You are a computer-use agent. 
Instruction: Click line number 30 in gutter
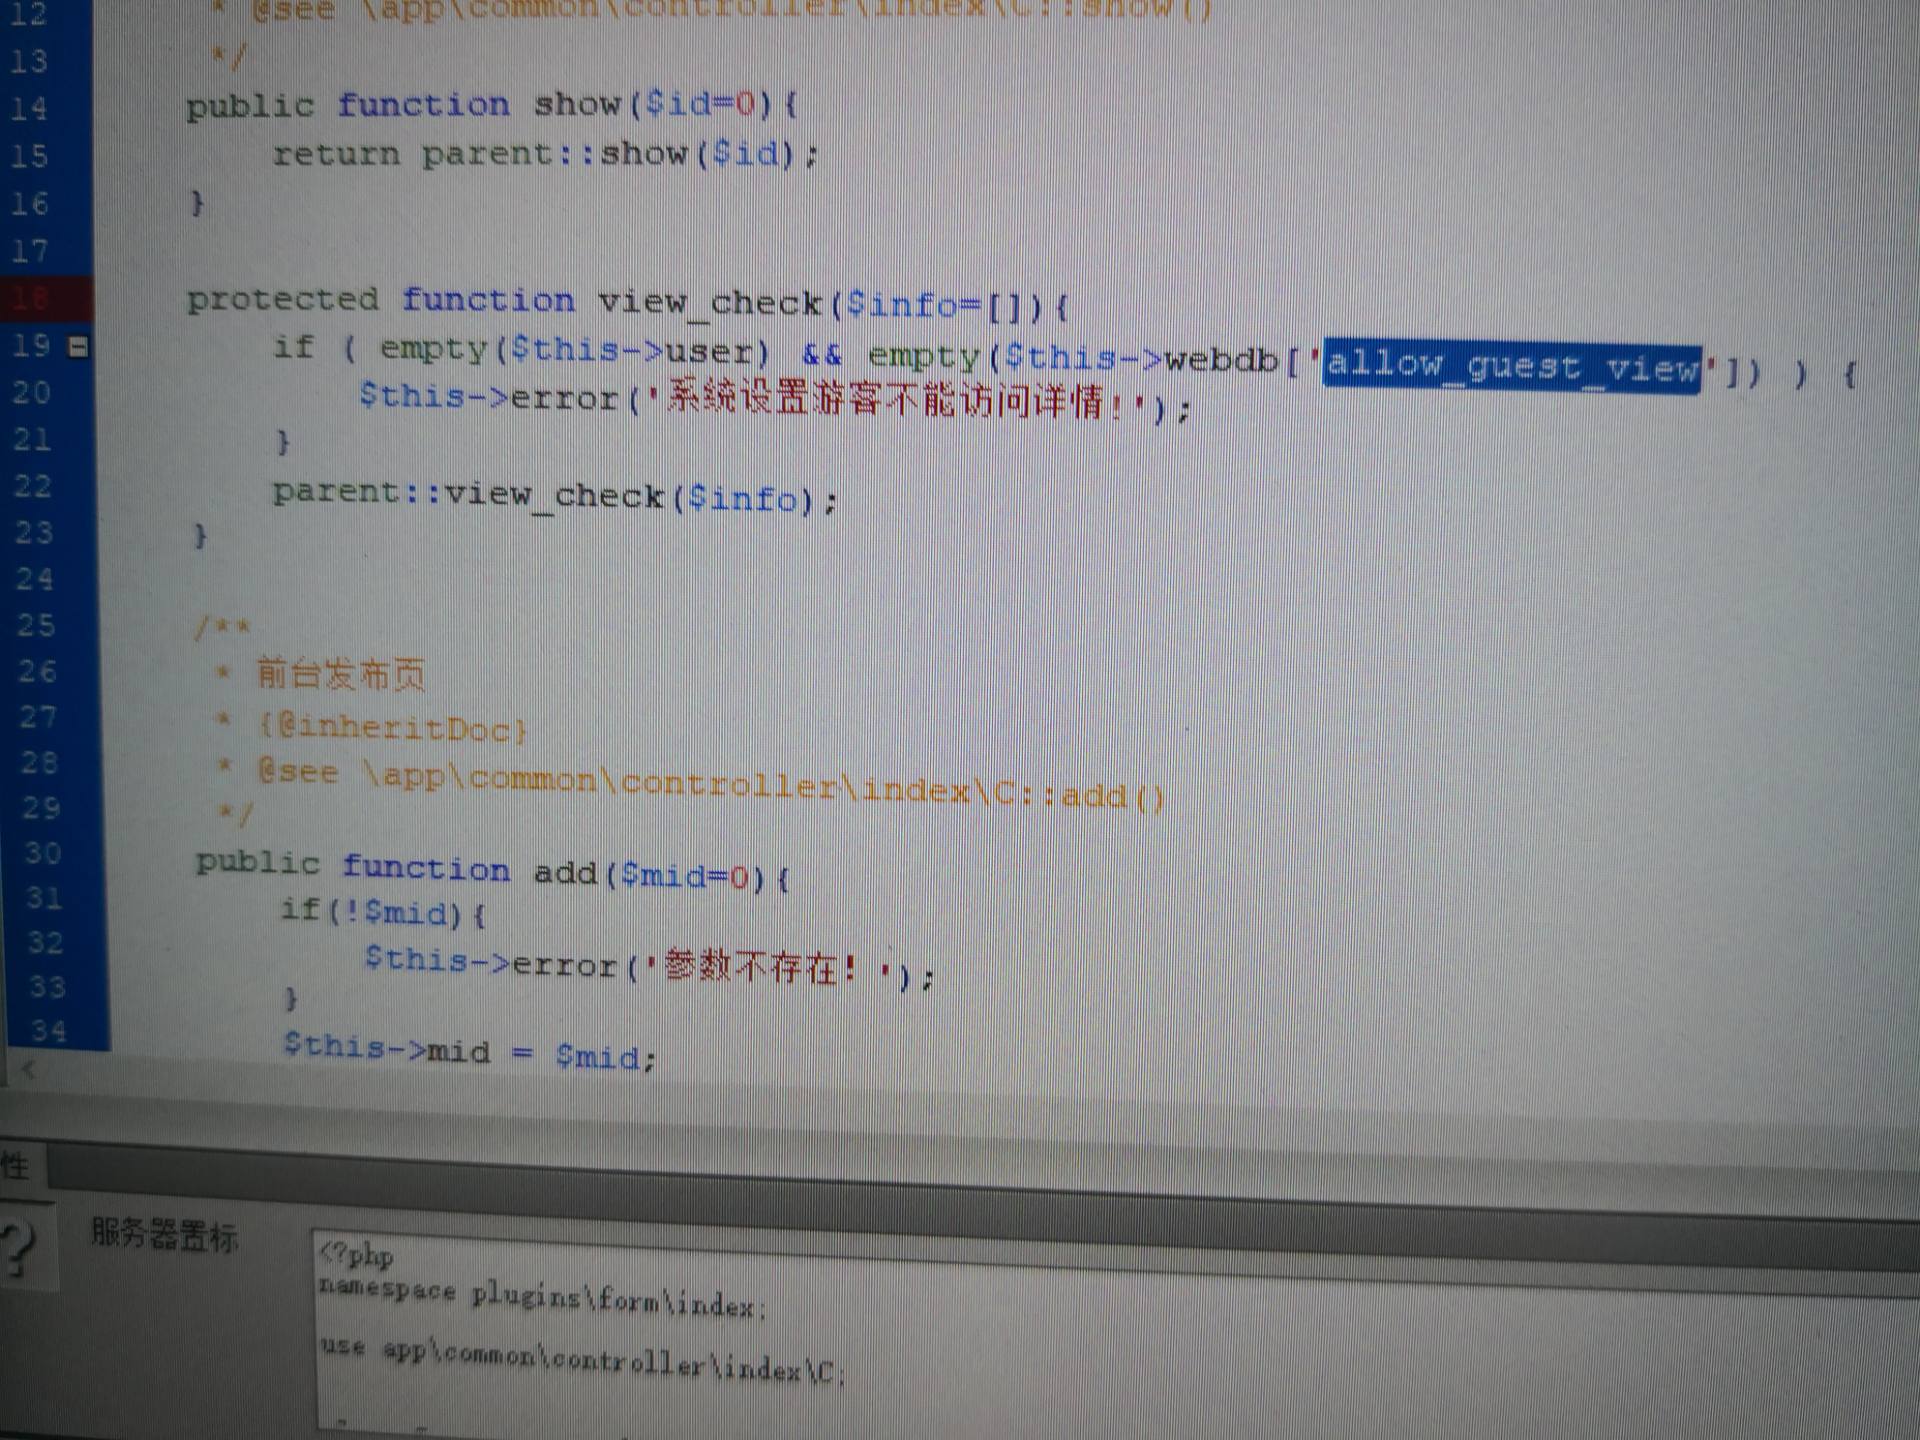coord(43,853)
